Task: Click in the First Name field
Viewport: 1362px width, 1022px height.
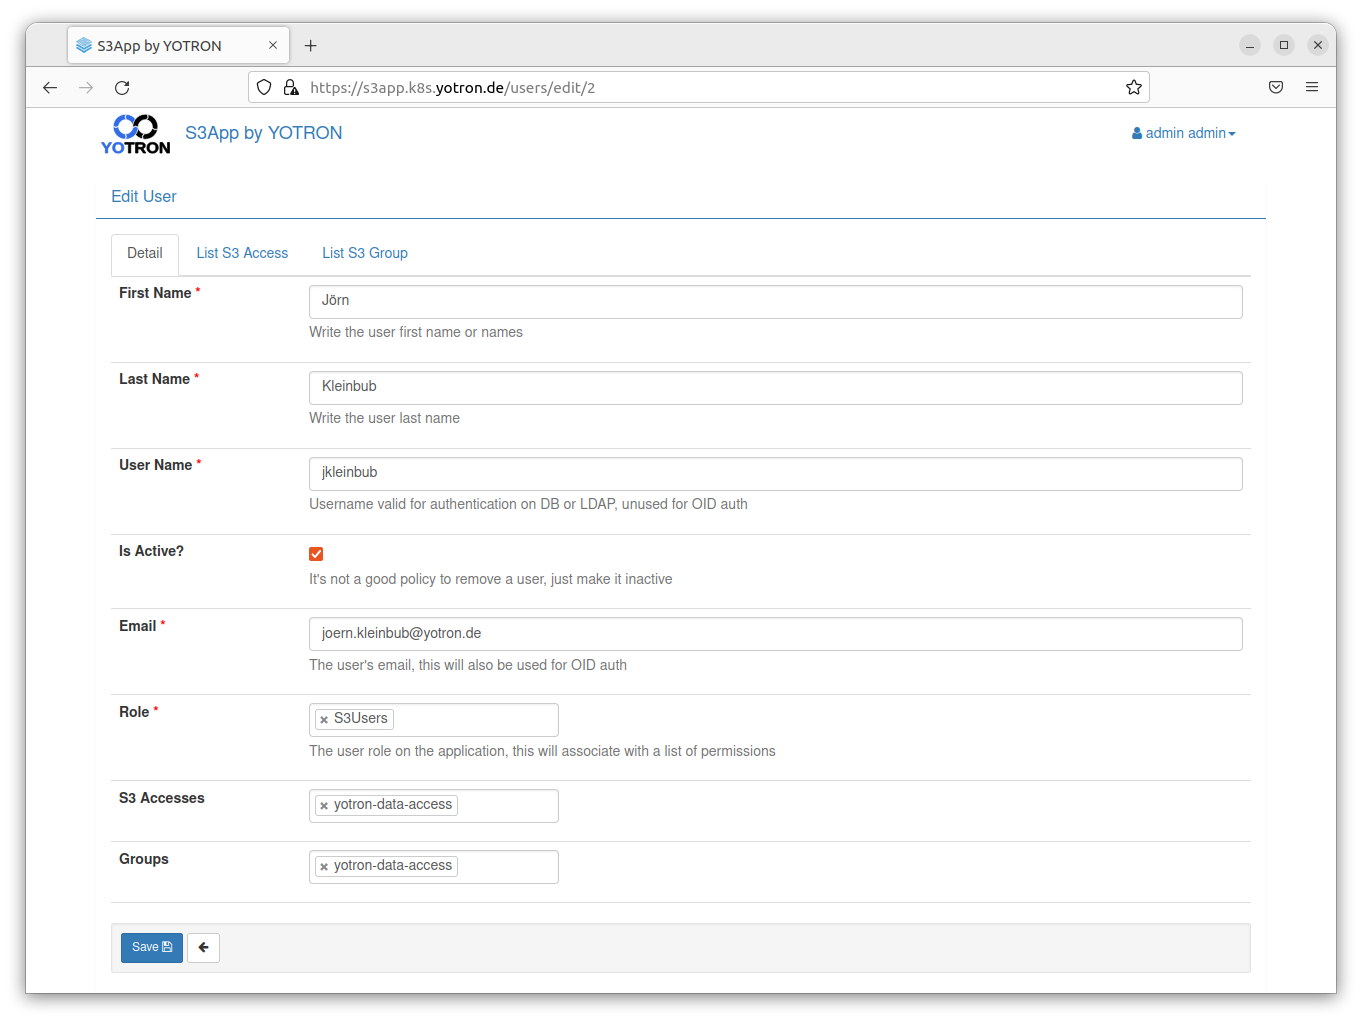Action: (776, 302)
